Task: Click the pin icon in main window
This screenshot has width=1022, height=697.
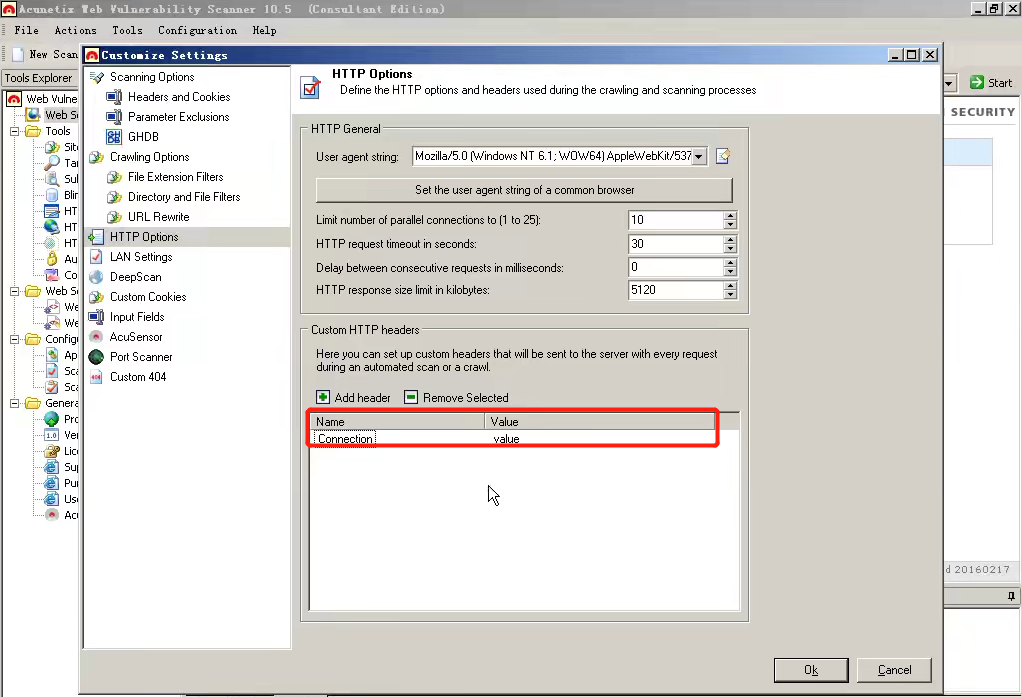Action: [1011, 596]
